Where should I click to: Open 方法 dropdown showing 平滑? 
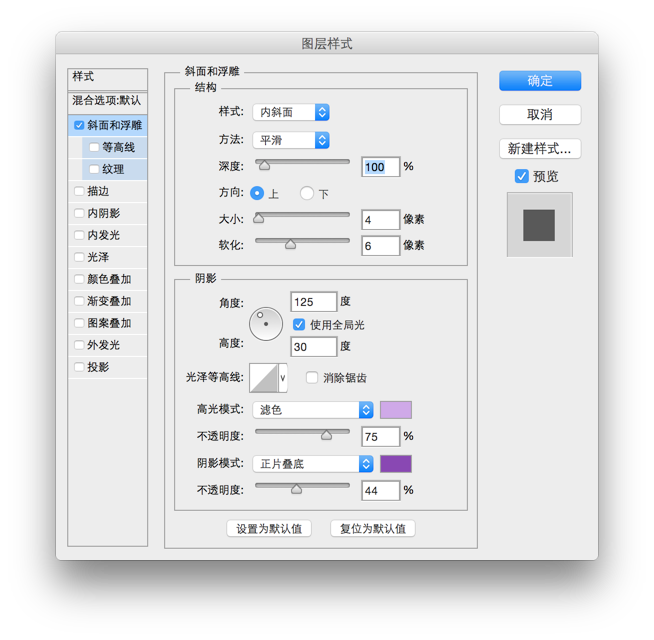click(291, 140)
